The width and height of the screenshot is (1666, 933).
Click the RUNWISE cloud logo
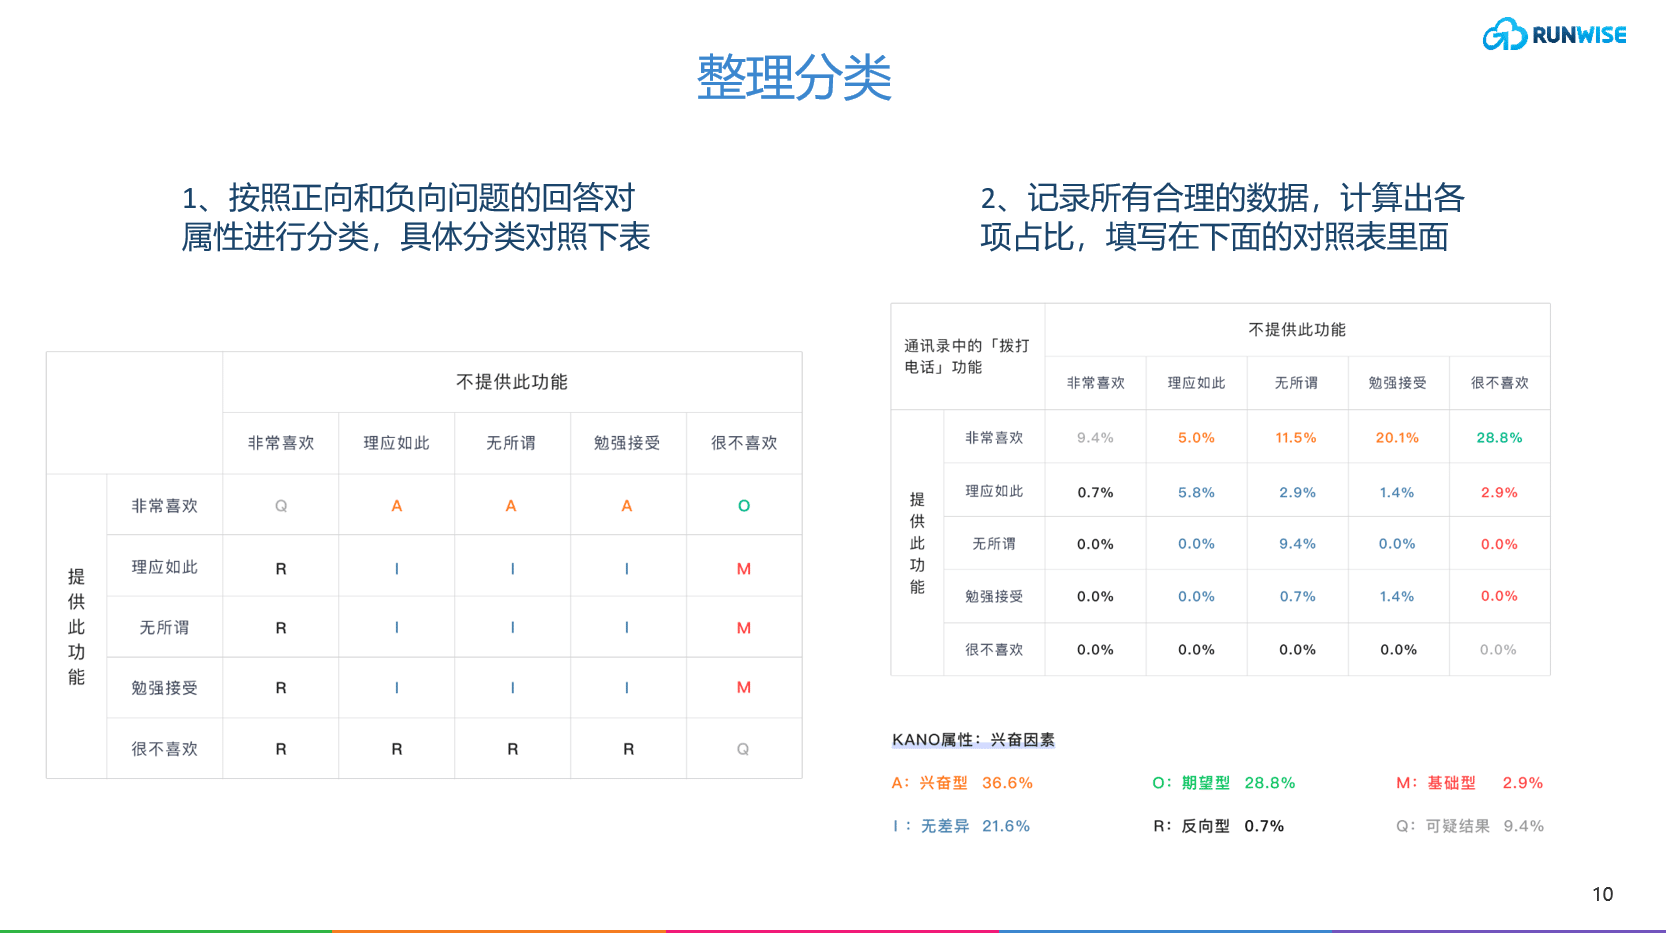pyautogui.click(x=1554, y=34)
